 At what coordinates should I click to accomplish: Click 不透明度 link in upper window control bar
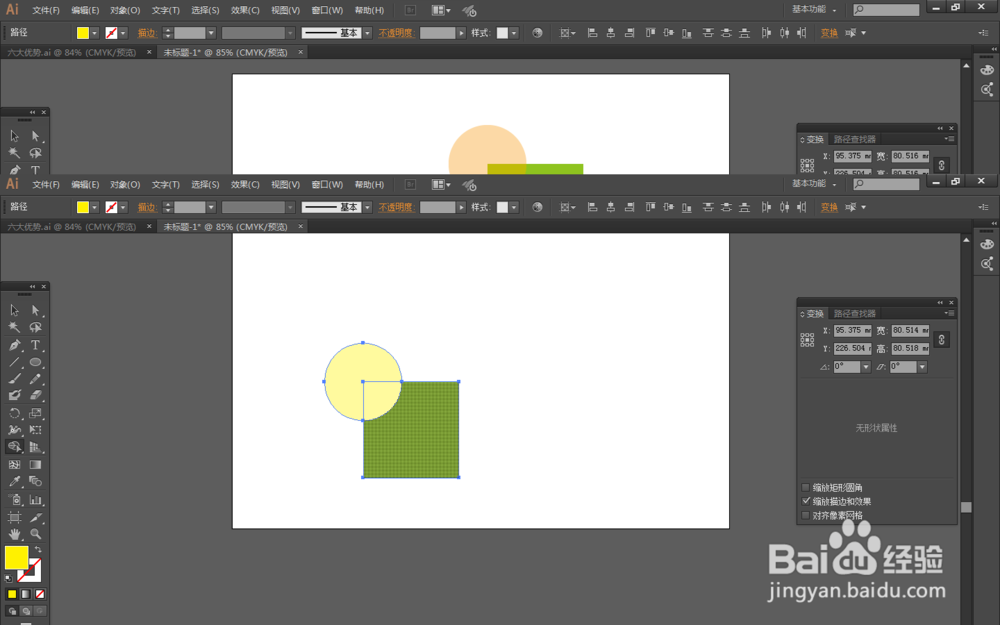pos(396,33)
